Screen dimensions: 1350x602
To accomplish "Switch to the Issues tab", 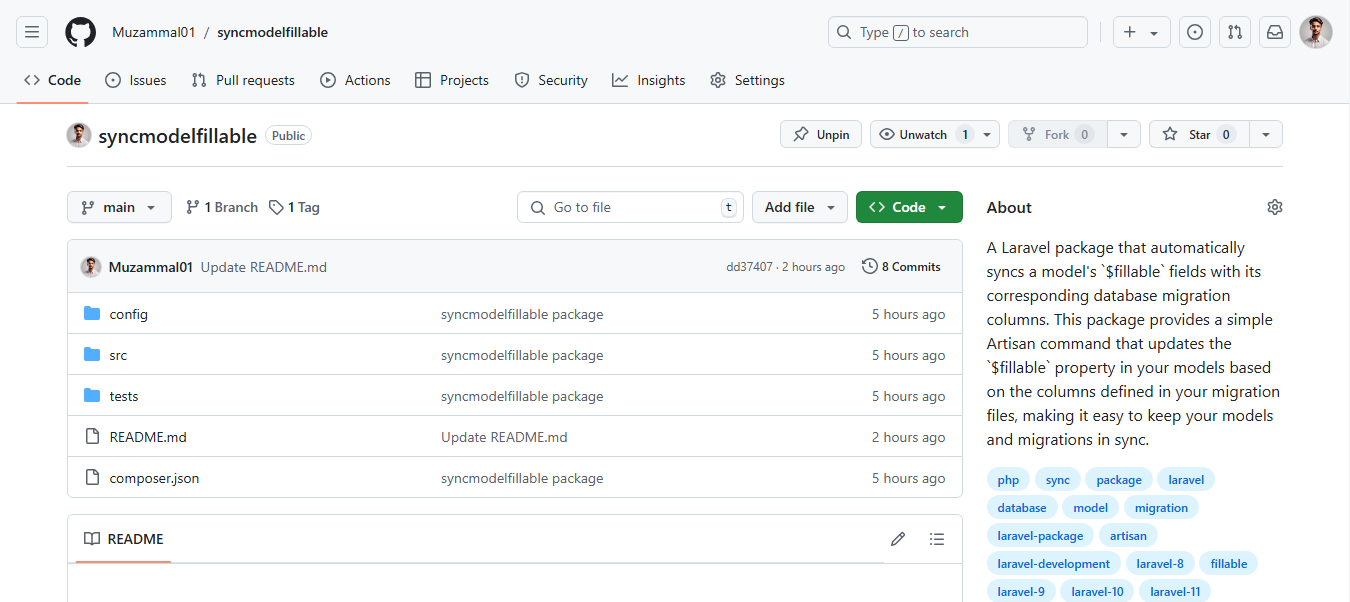I will tap(136, 80).
